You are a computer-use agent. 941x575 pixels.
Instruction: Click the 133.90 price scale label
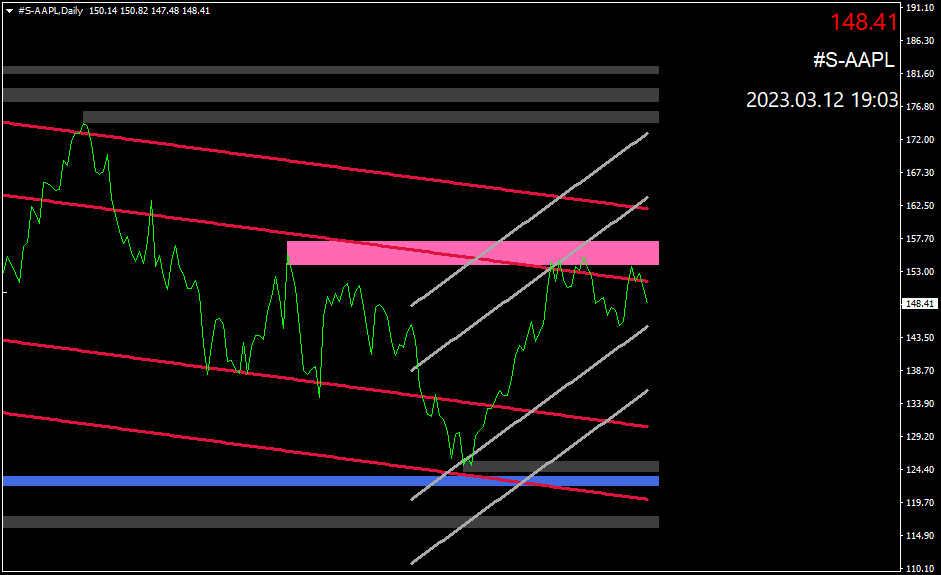(920, 404)
